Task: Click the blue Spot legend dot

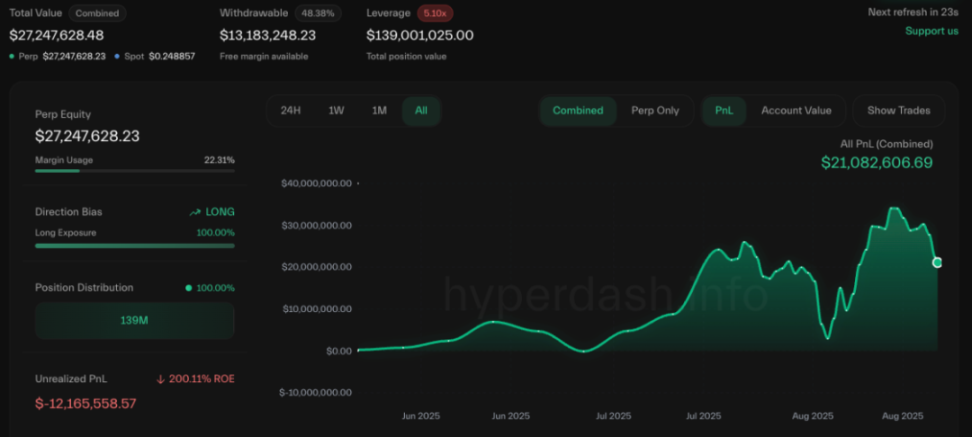Action: coord(118,56)
